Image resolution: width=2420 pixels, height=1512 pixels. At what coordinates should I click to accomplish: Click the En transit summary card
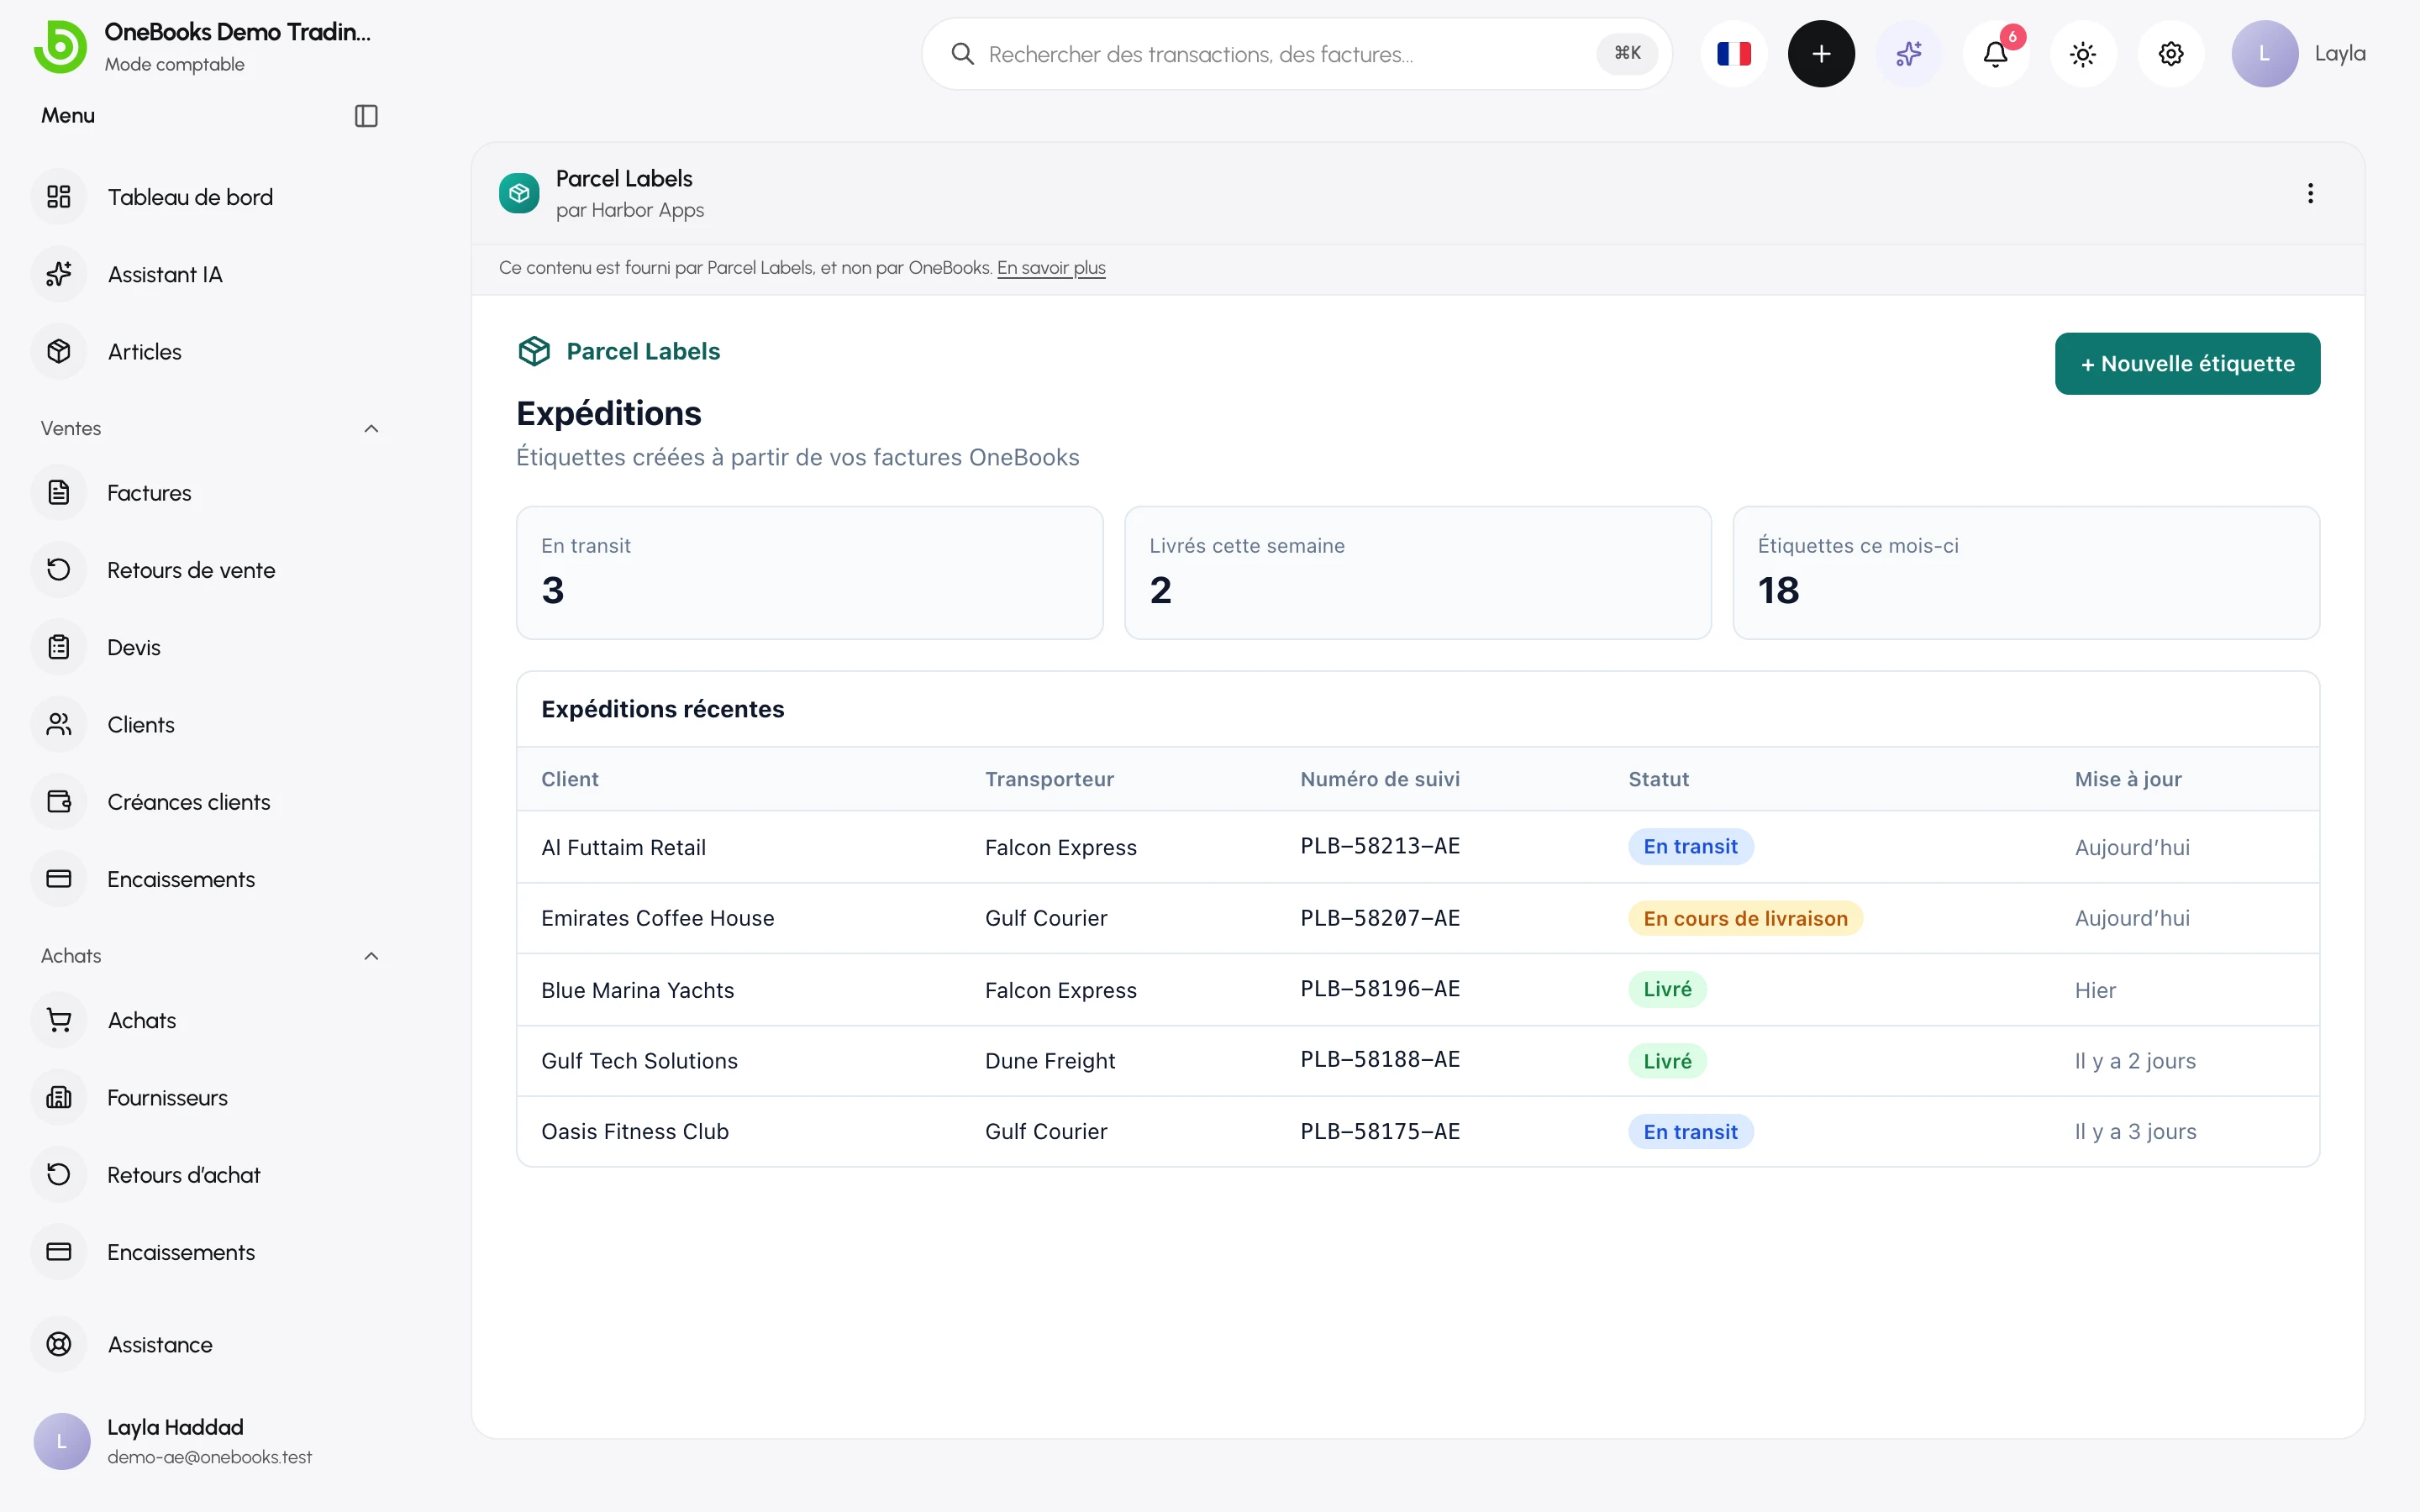pos(809,573)
